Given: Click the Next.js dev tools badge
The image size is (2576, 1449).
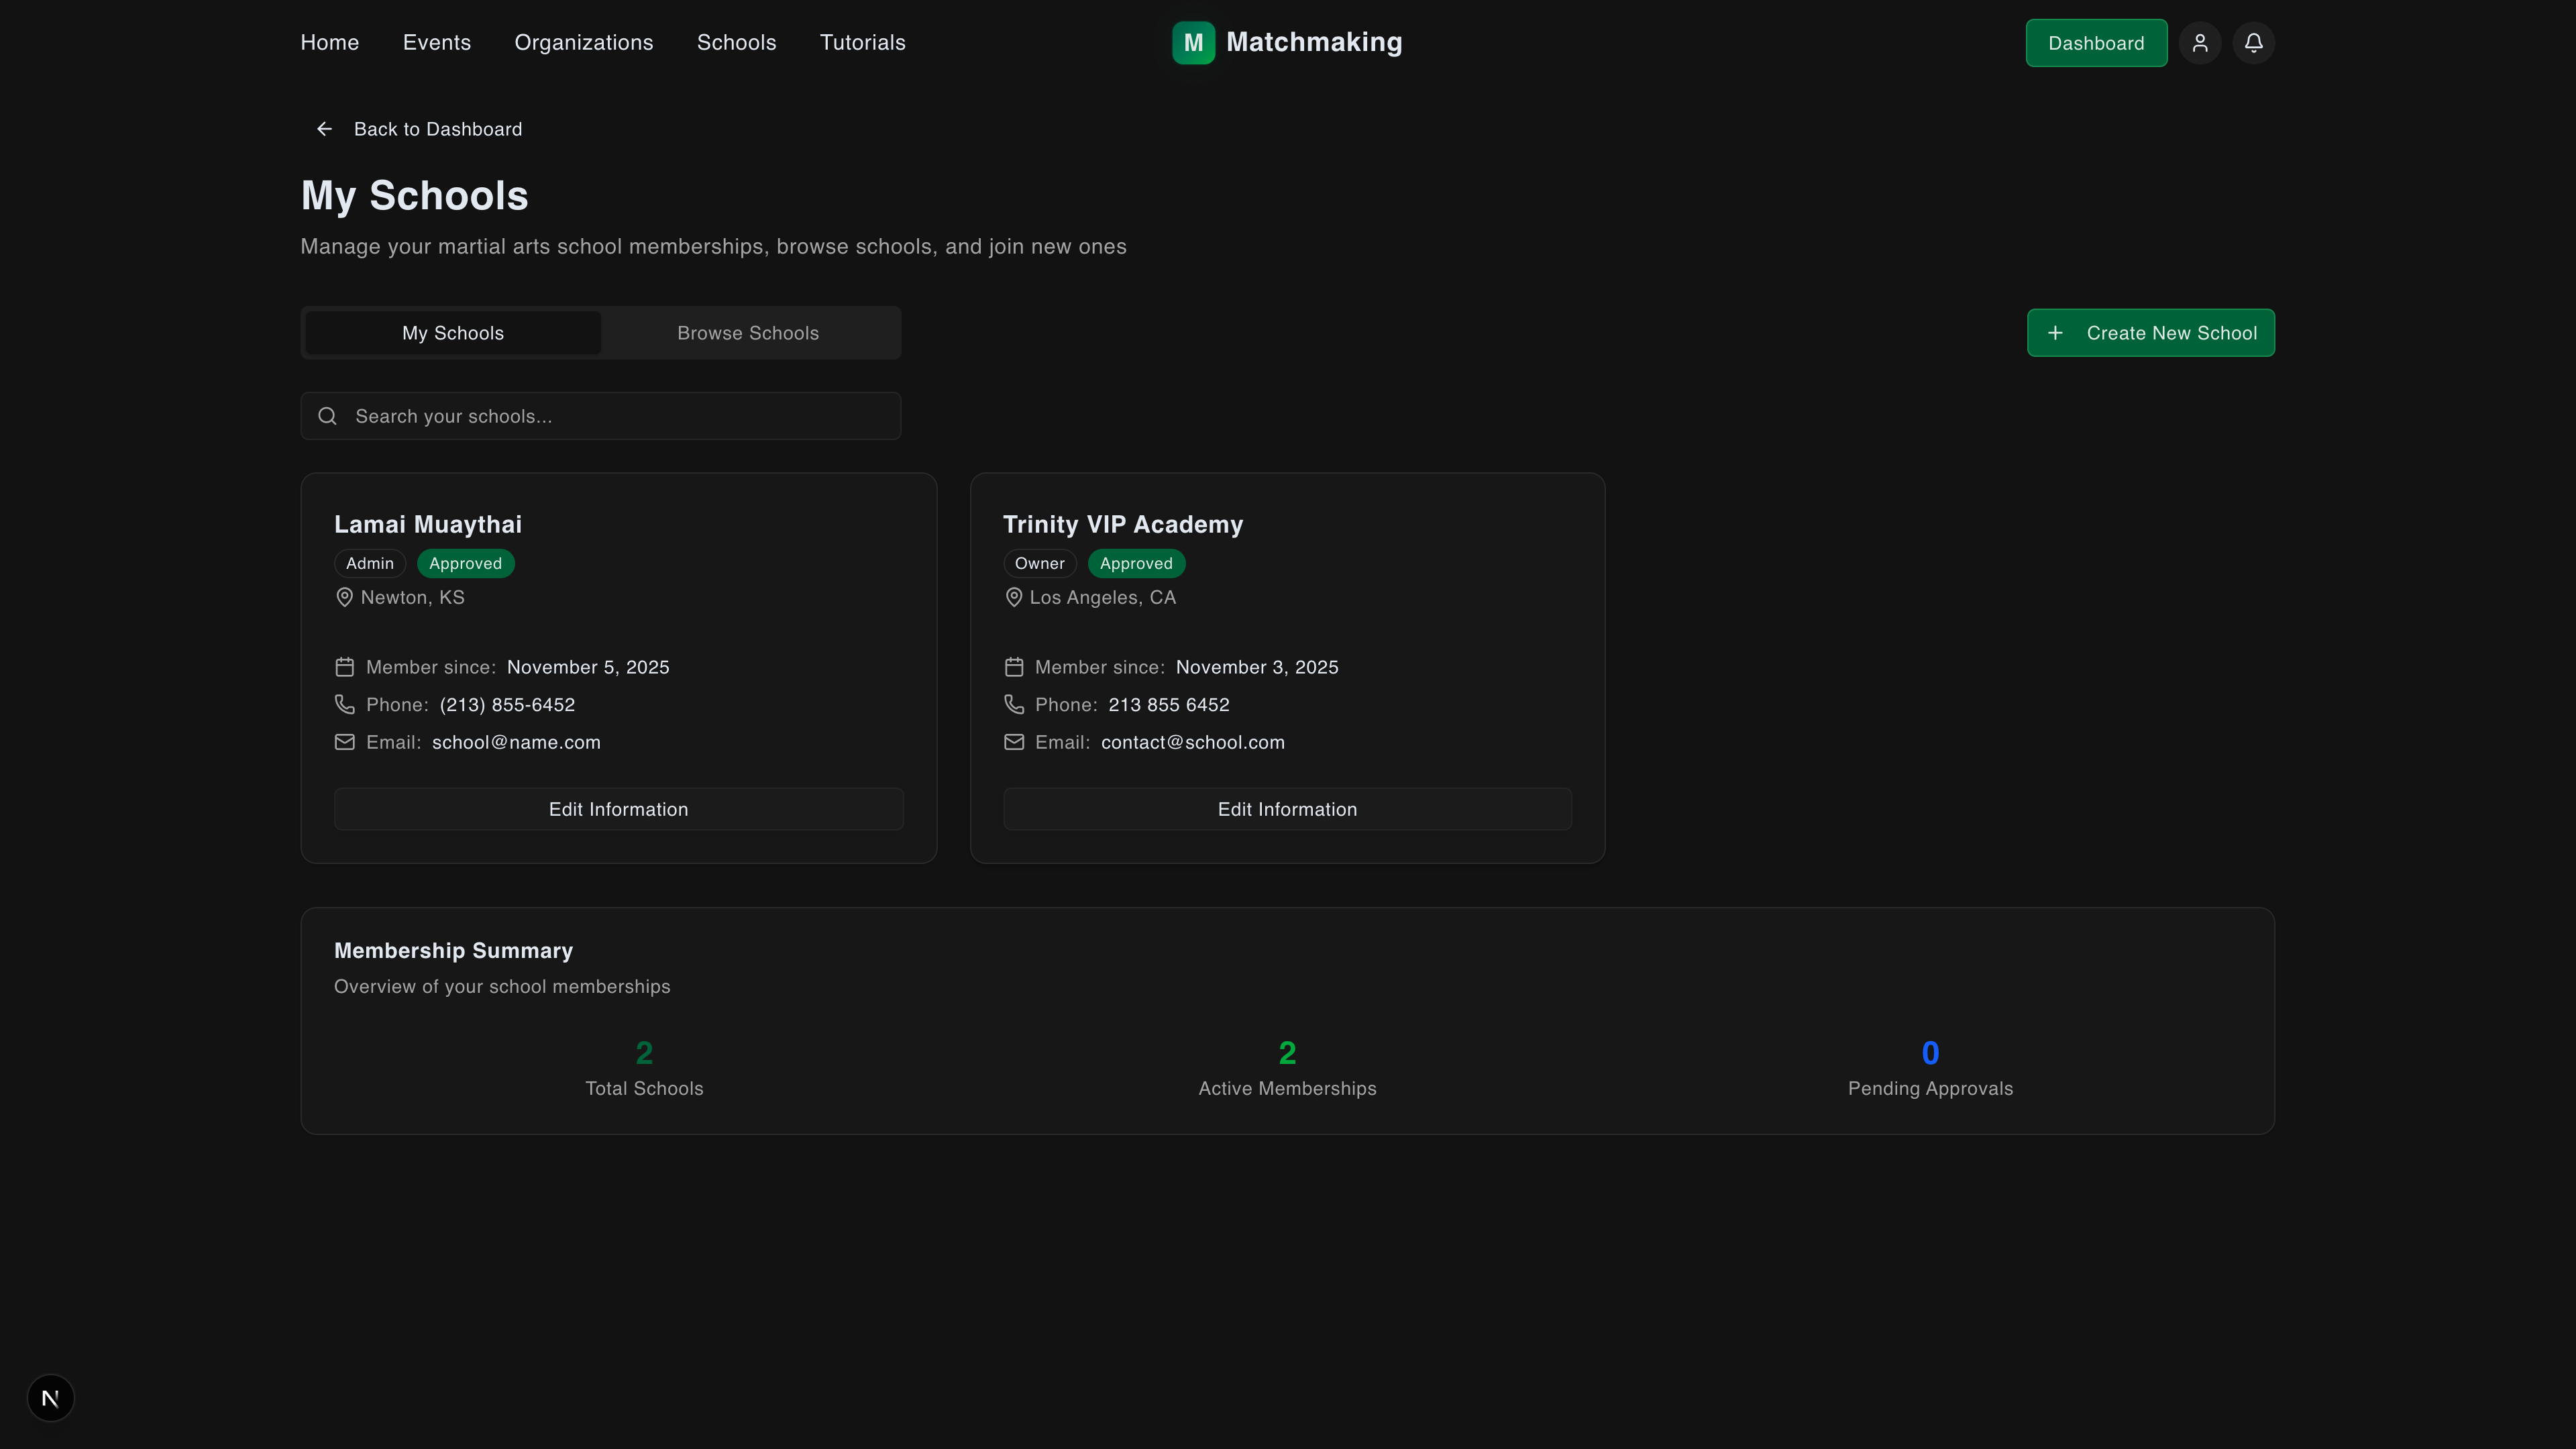Looking at the screenshot, I should click(51, 1397).
